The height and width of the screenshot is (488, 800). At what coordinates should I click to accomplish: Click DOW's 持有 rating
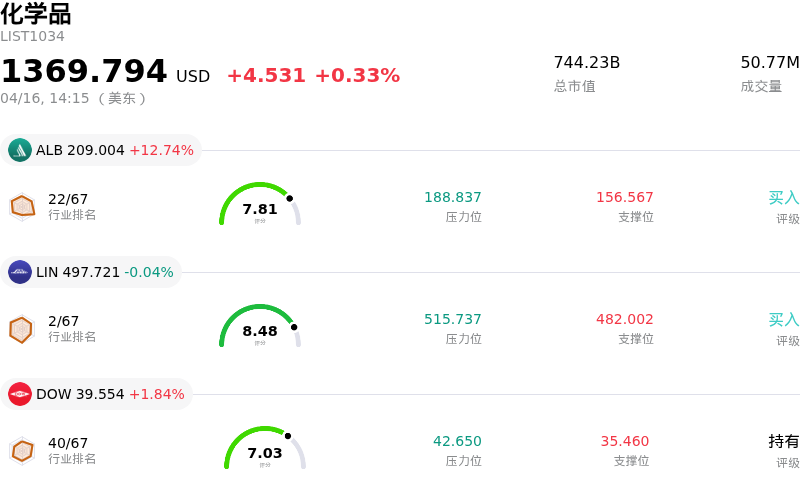point(783,441)
